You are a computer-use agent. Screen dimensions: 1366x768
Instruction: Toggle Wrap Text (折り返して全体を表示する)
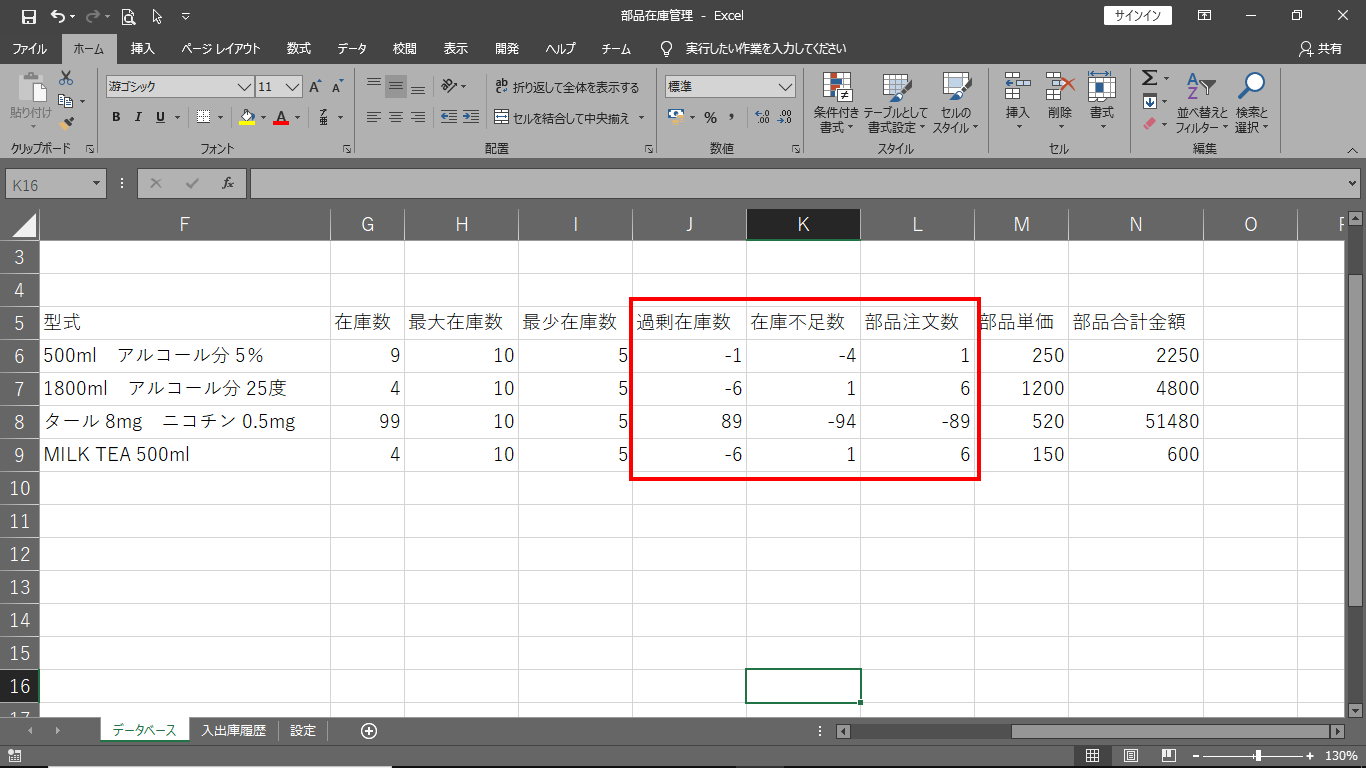click(x=567, y=87)
